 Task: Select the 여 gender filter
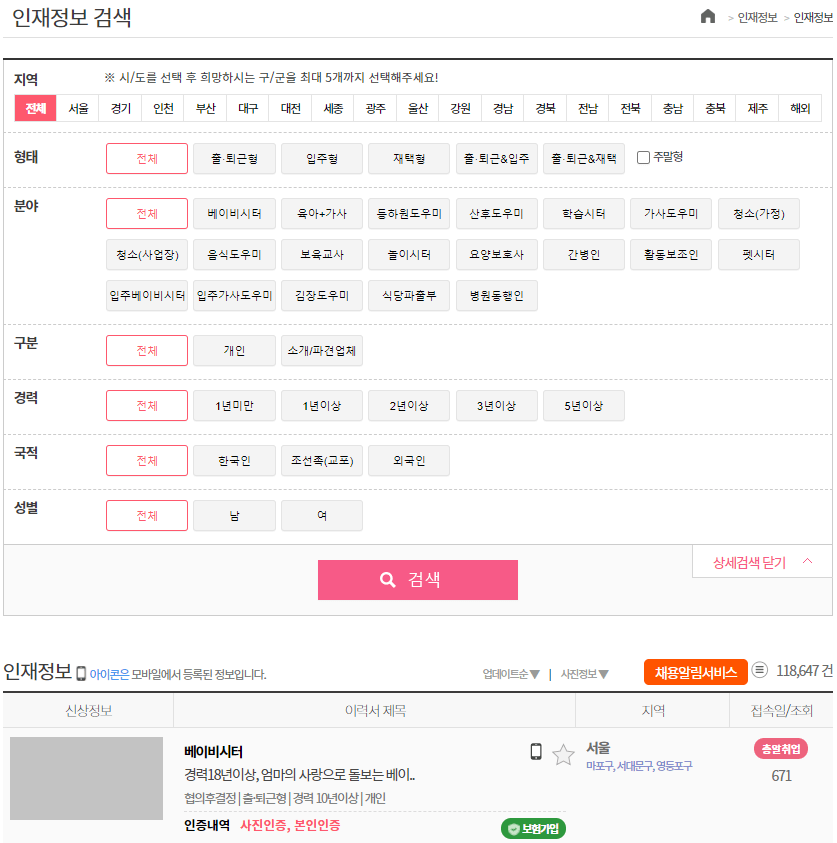click(321, 515)
